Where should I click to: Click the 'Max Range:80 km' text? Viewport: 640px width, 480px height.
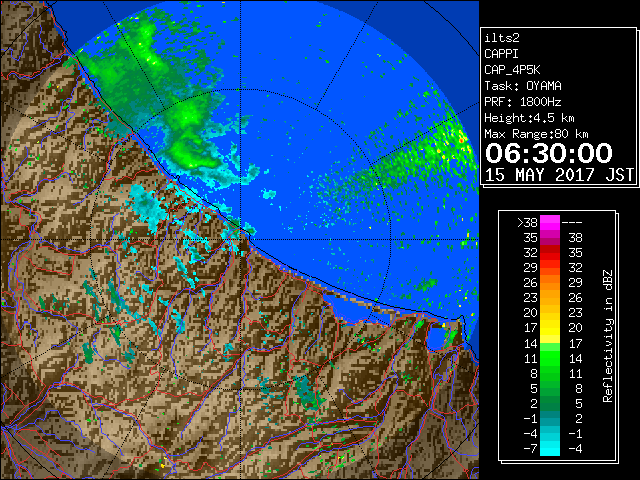coord(536,134)
